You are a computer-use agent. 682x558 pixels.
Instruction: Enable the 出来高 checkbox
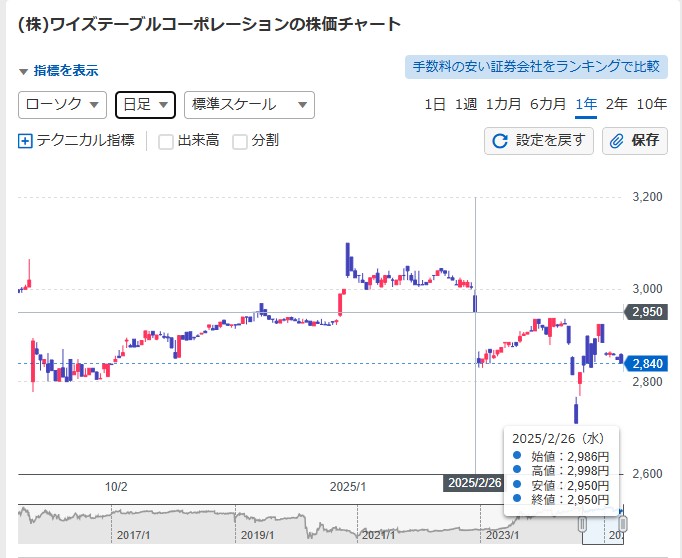coord(166,141)
